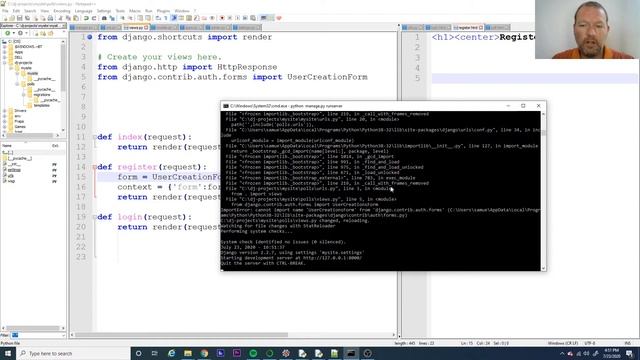Open the Language menu

click(x=84, y=11)
